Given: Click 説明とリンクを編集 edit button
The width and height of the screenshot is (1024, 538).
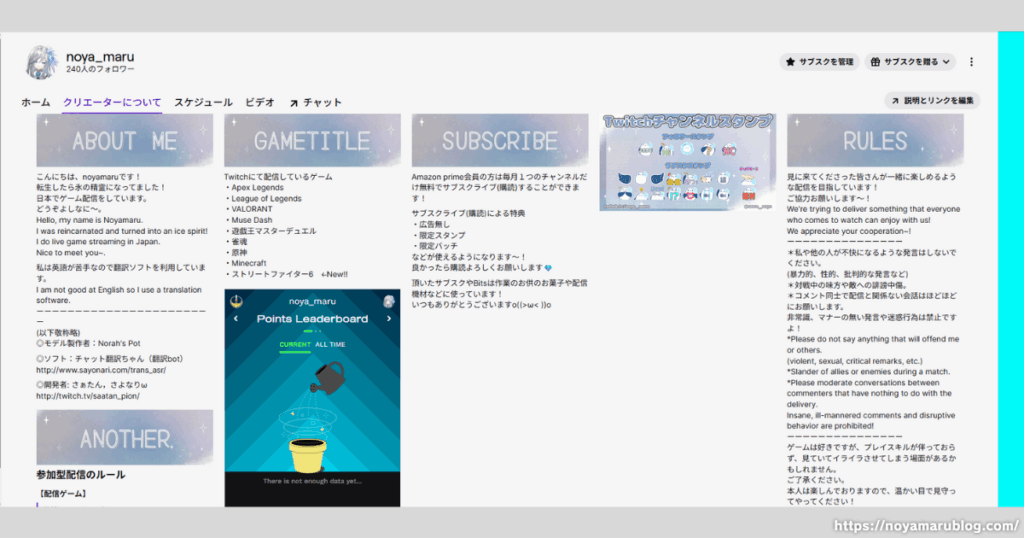Looking at the screenshot, I should [x=932, y=101].
